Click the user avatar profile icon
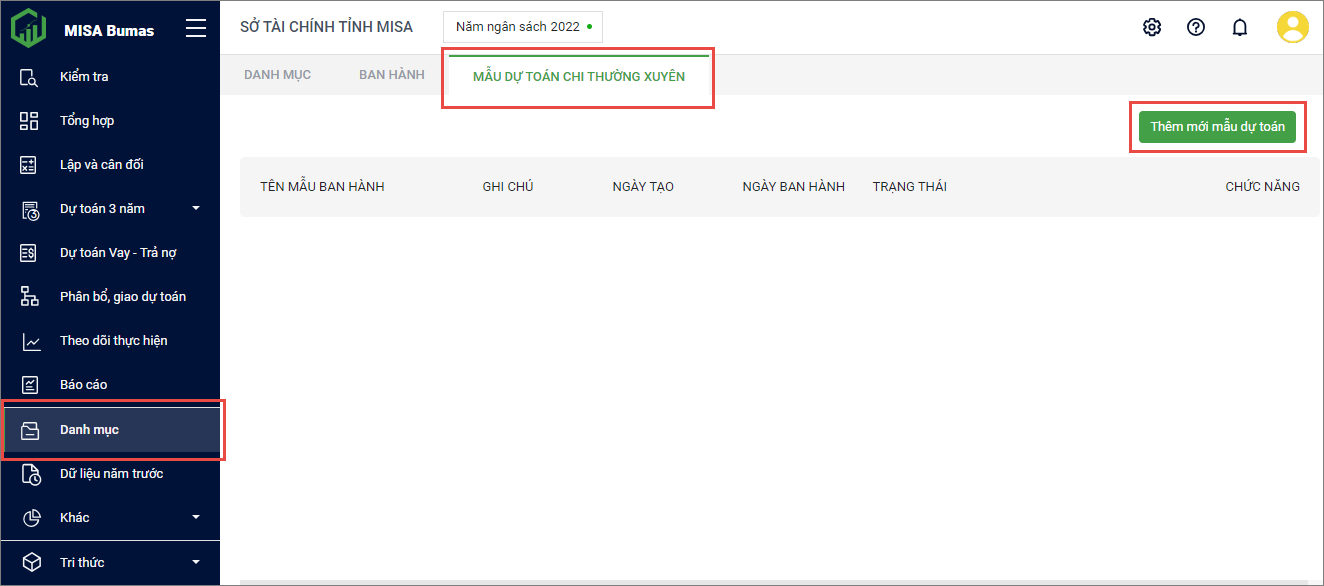This screenshot has height=586, width=1324. point(1292,27)
